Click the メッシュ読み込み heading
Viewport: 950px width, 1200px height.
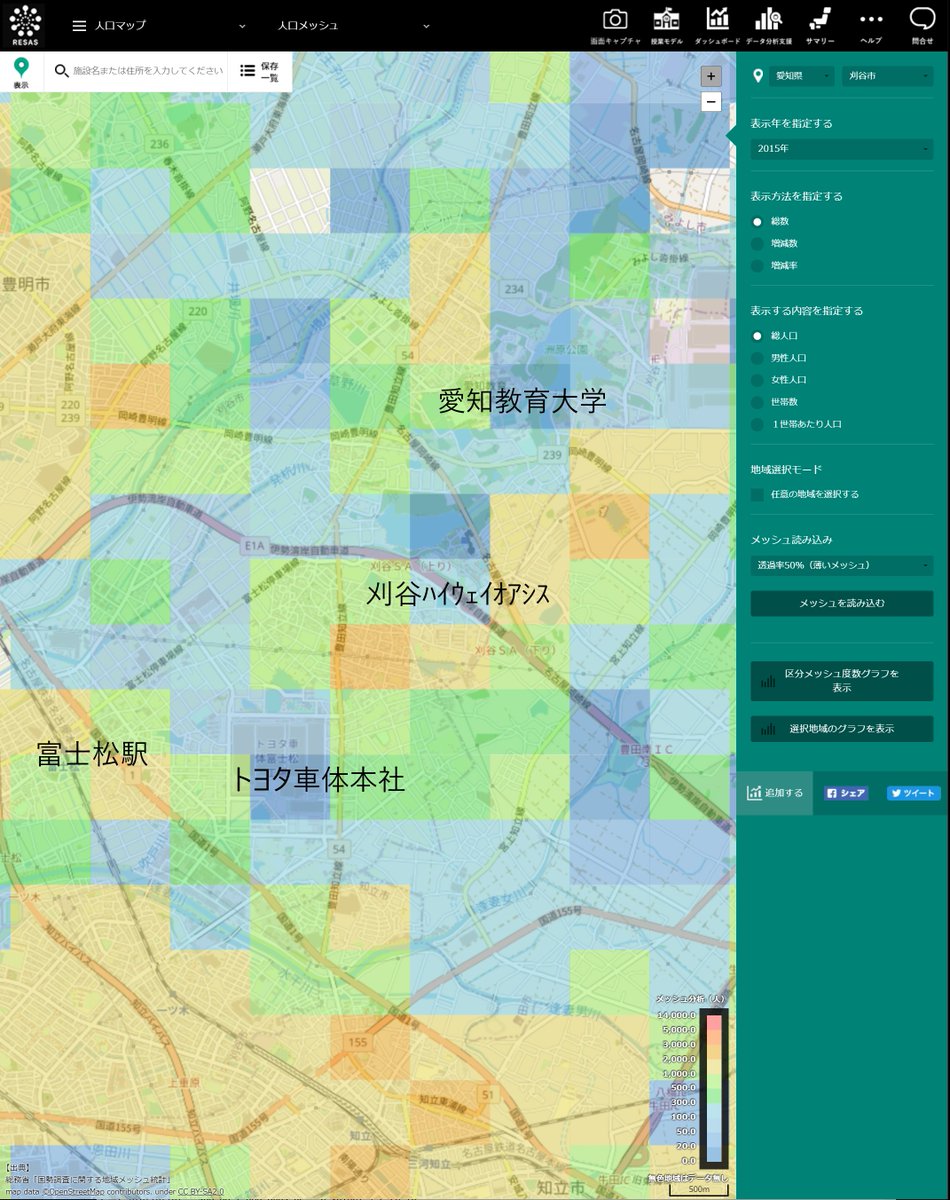click(792, 540)
